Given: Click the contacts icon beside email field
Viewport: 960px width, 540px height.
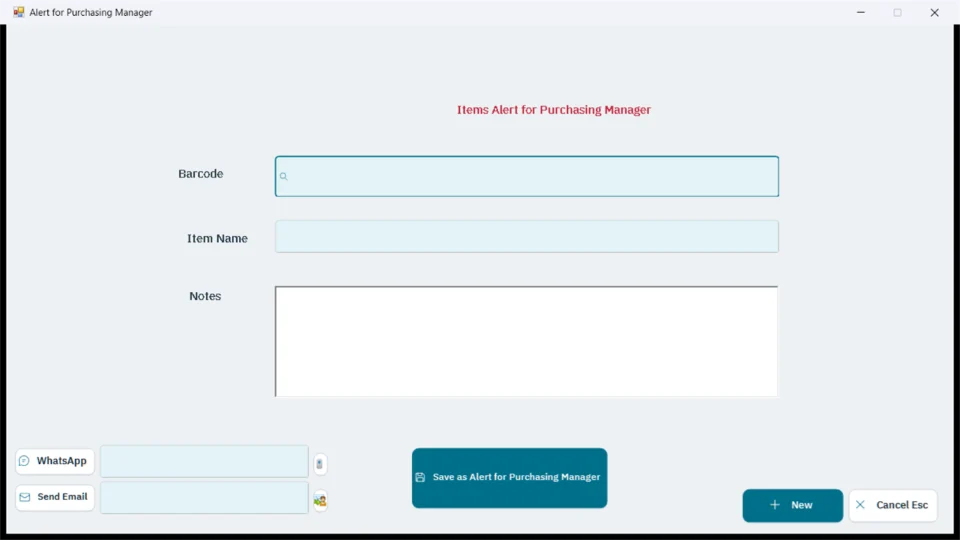Looking at the screenshot, I should click(x=320, y=501).
